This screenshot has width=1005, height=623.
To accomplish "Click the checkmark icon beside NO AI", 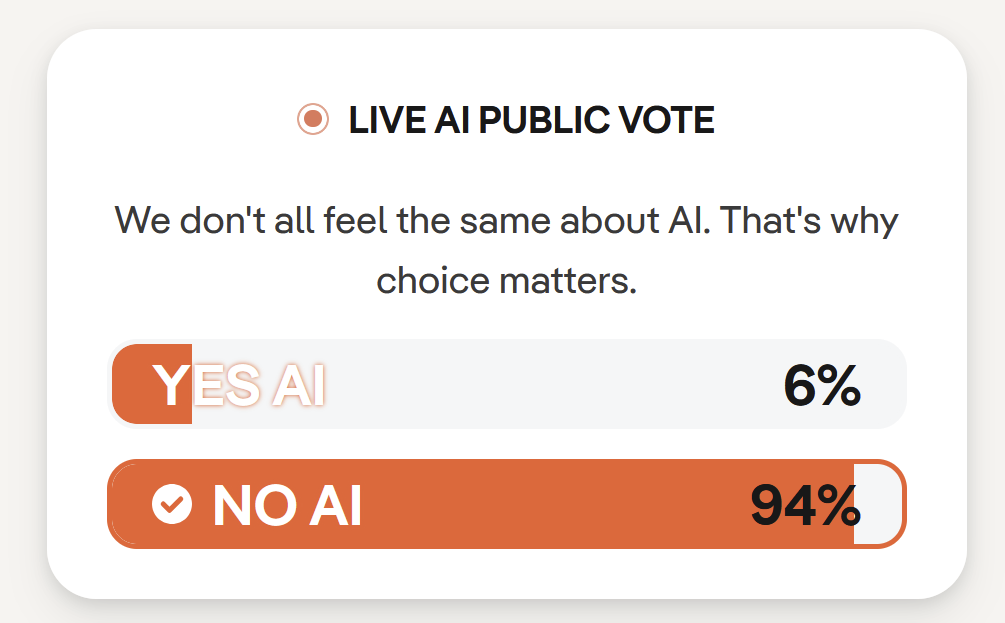I will point(172,504).
